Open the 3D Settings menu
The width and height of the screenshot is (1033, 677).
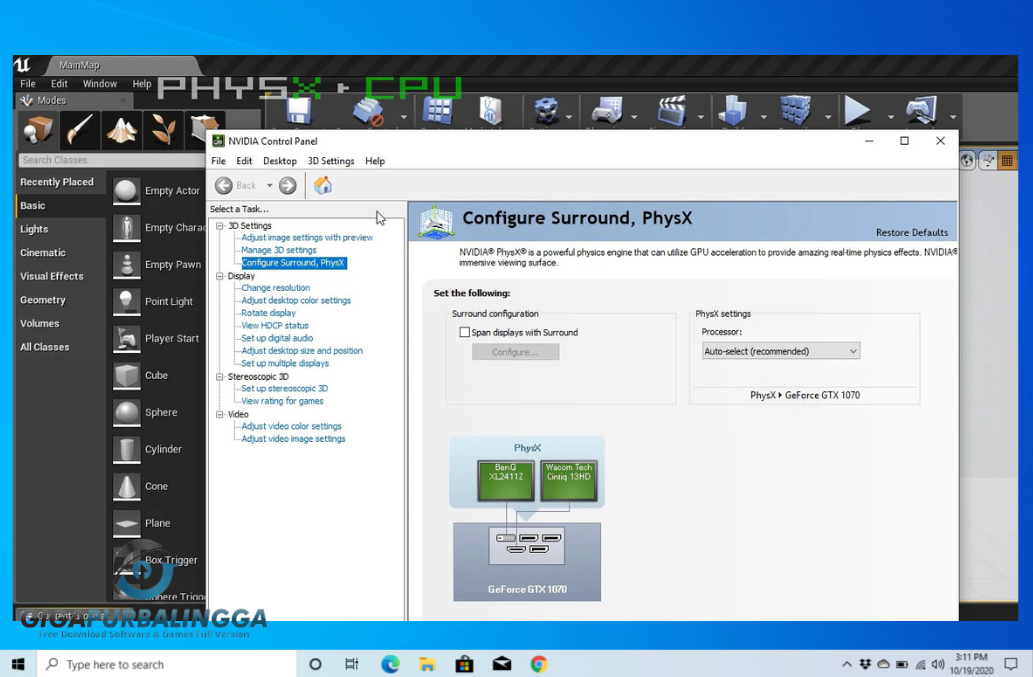click(331, 160)
